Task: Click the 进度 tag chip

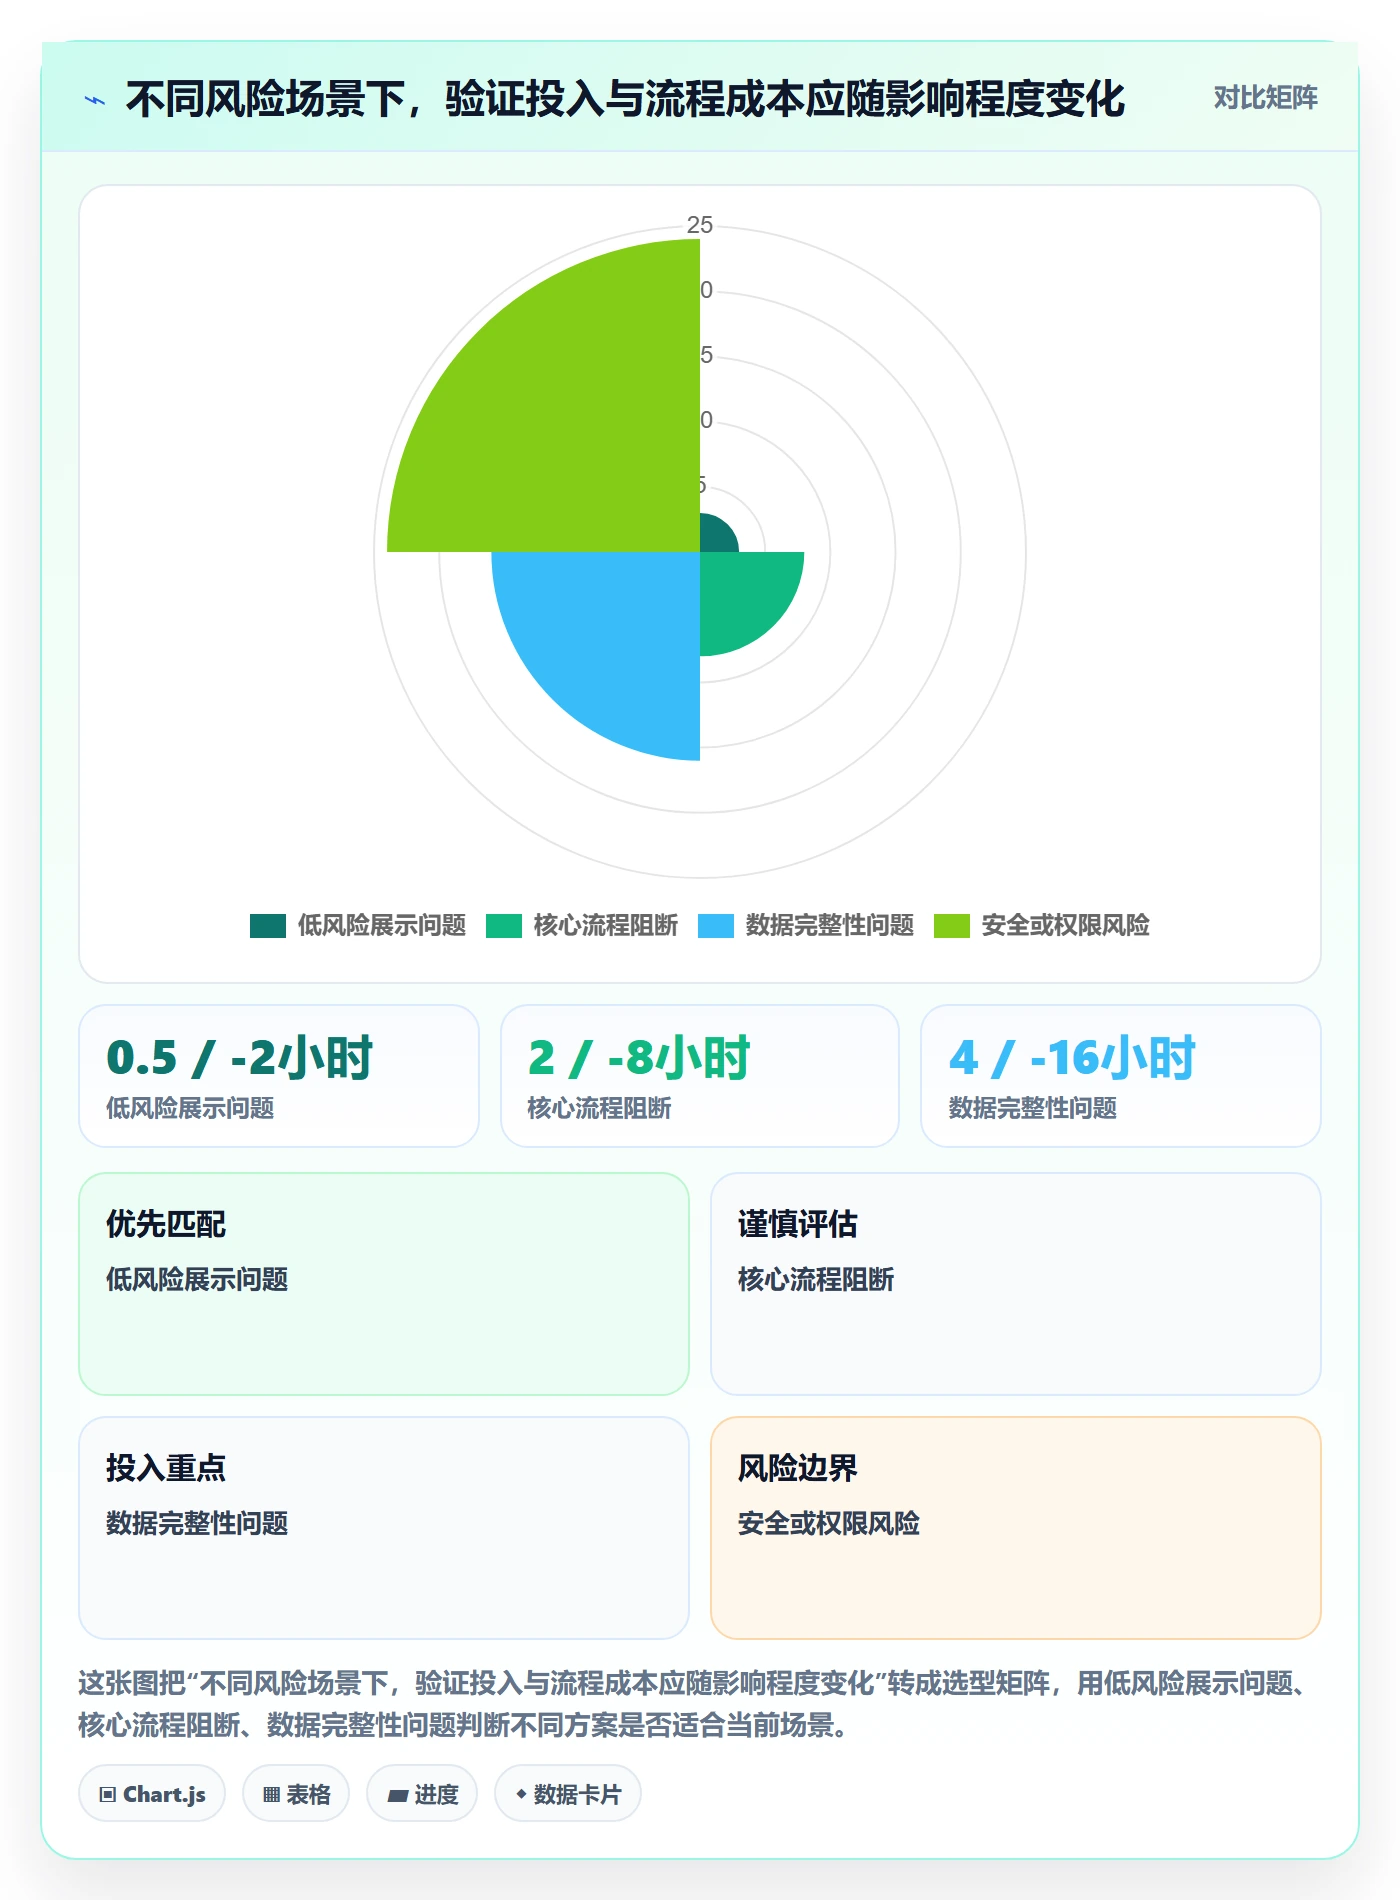Action: pyautogui.click(x=422, y=1794)
